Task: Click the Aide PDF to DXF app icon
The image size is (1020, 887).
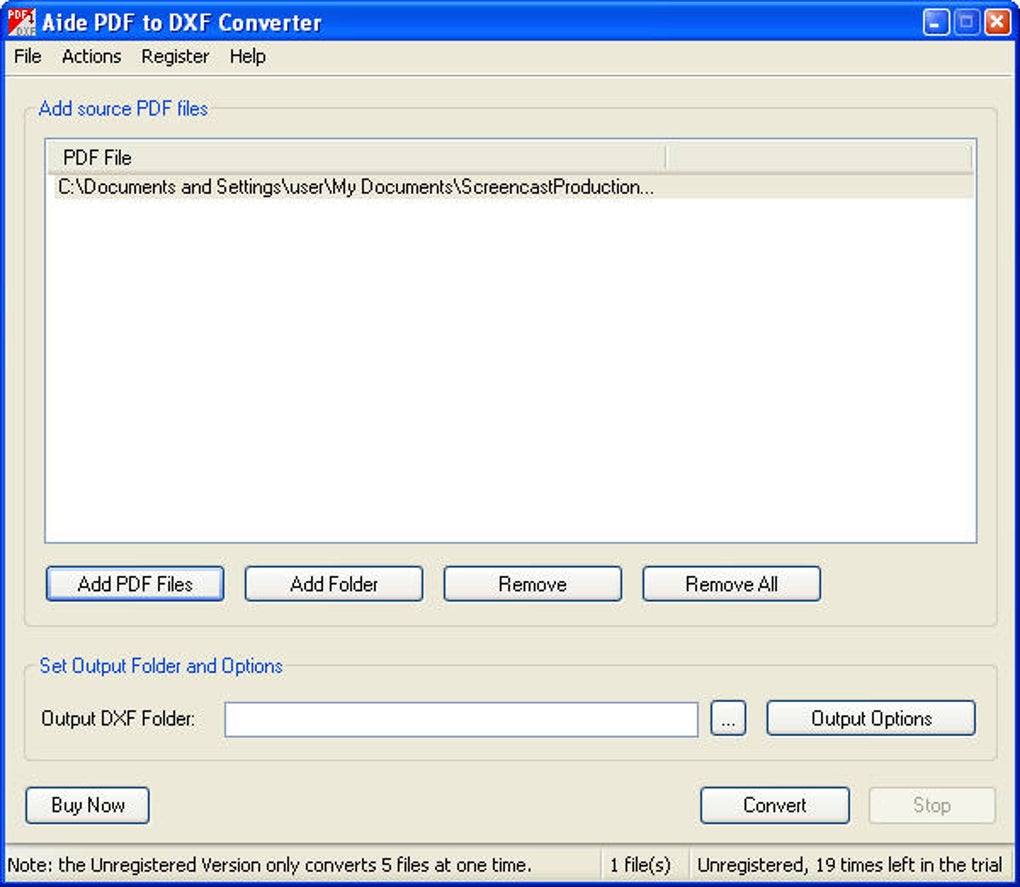Action: pyautogui.click(x=21, y=21)
